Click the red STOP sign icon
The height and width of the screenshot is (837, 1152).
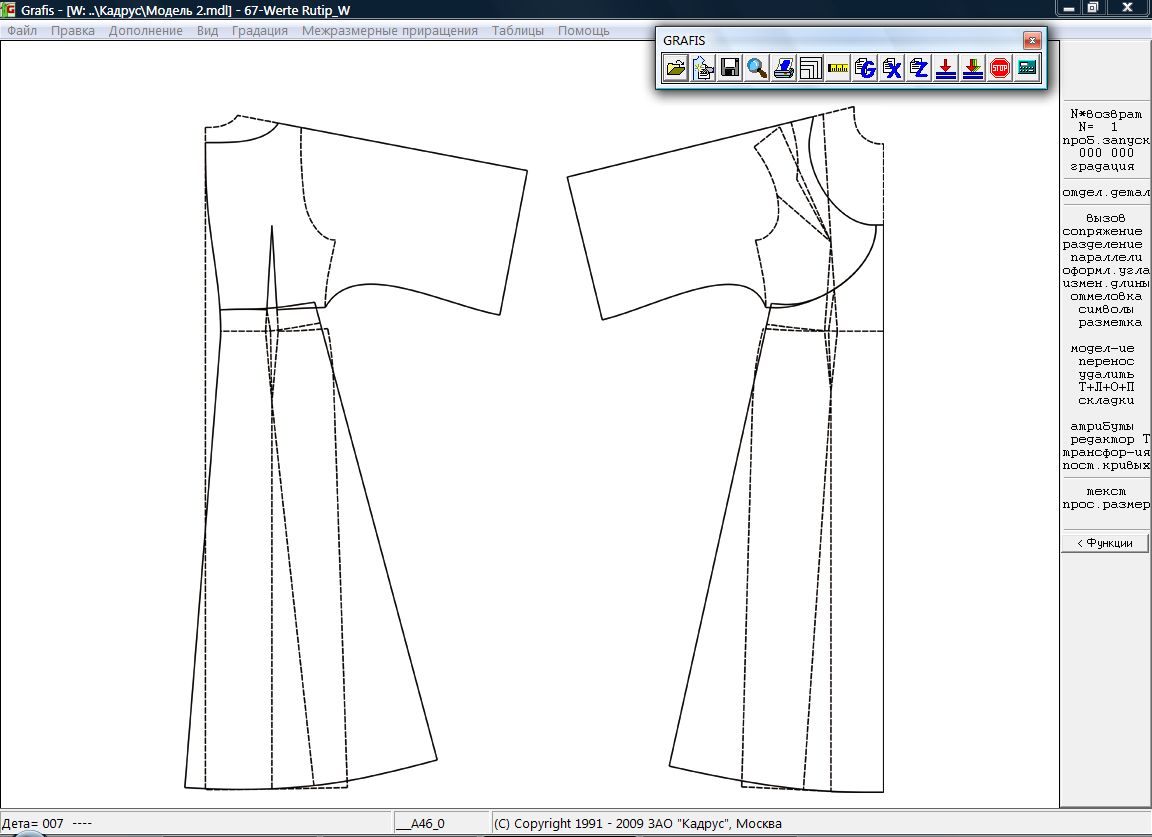click(999, 69)
